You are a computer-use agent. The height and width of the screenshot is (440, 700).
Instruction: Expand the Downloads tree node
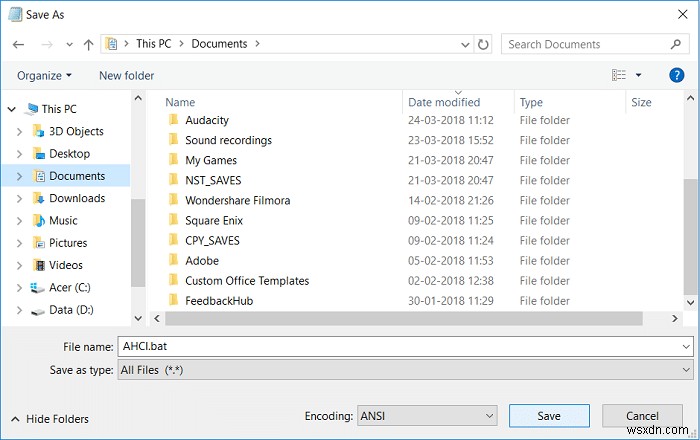click(x=19, y=199)
